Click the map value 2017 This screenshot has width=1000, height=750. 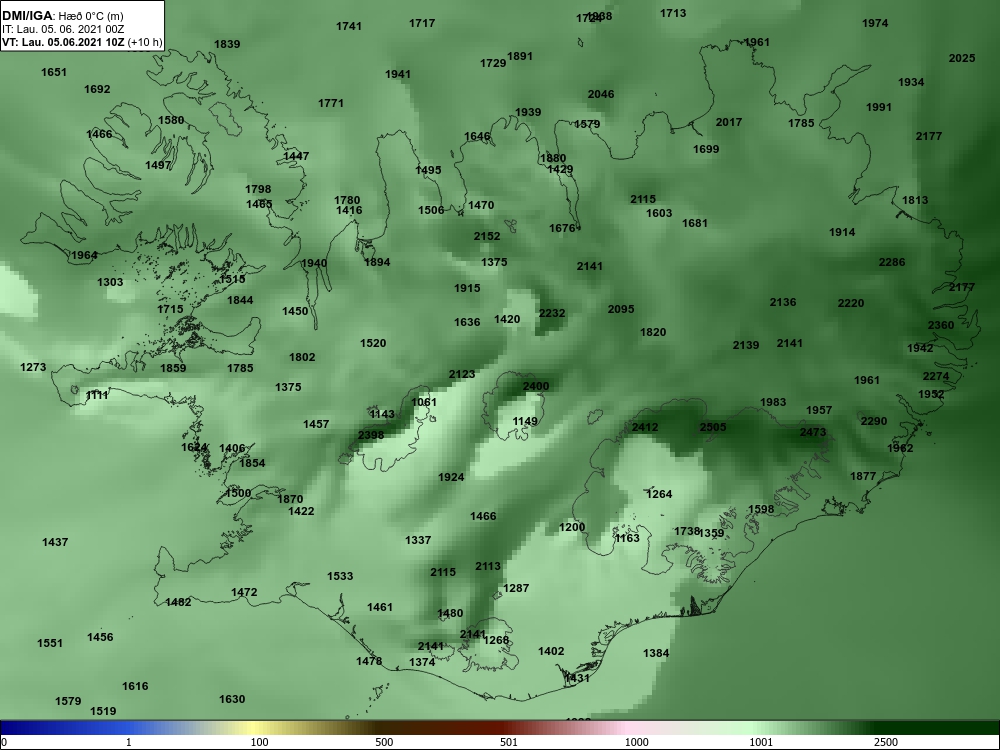click(x=729, y=122)
